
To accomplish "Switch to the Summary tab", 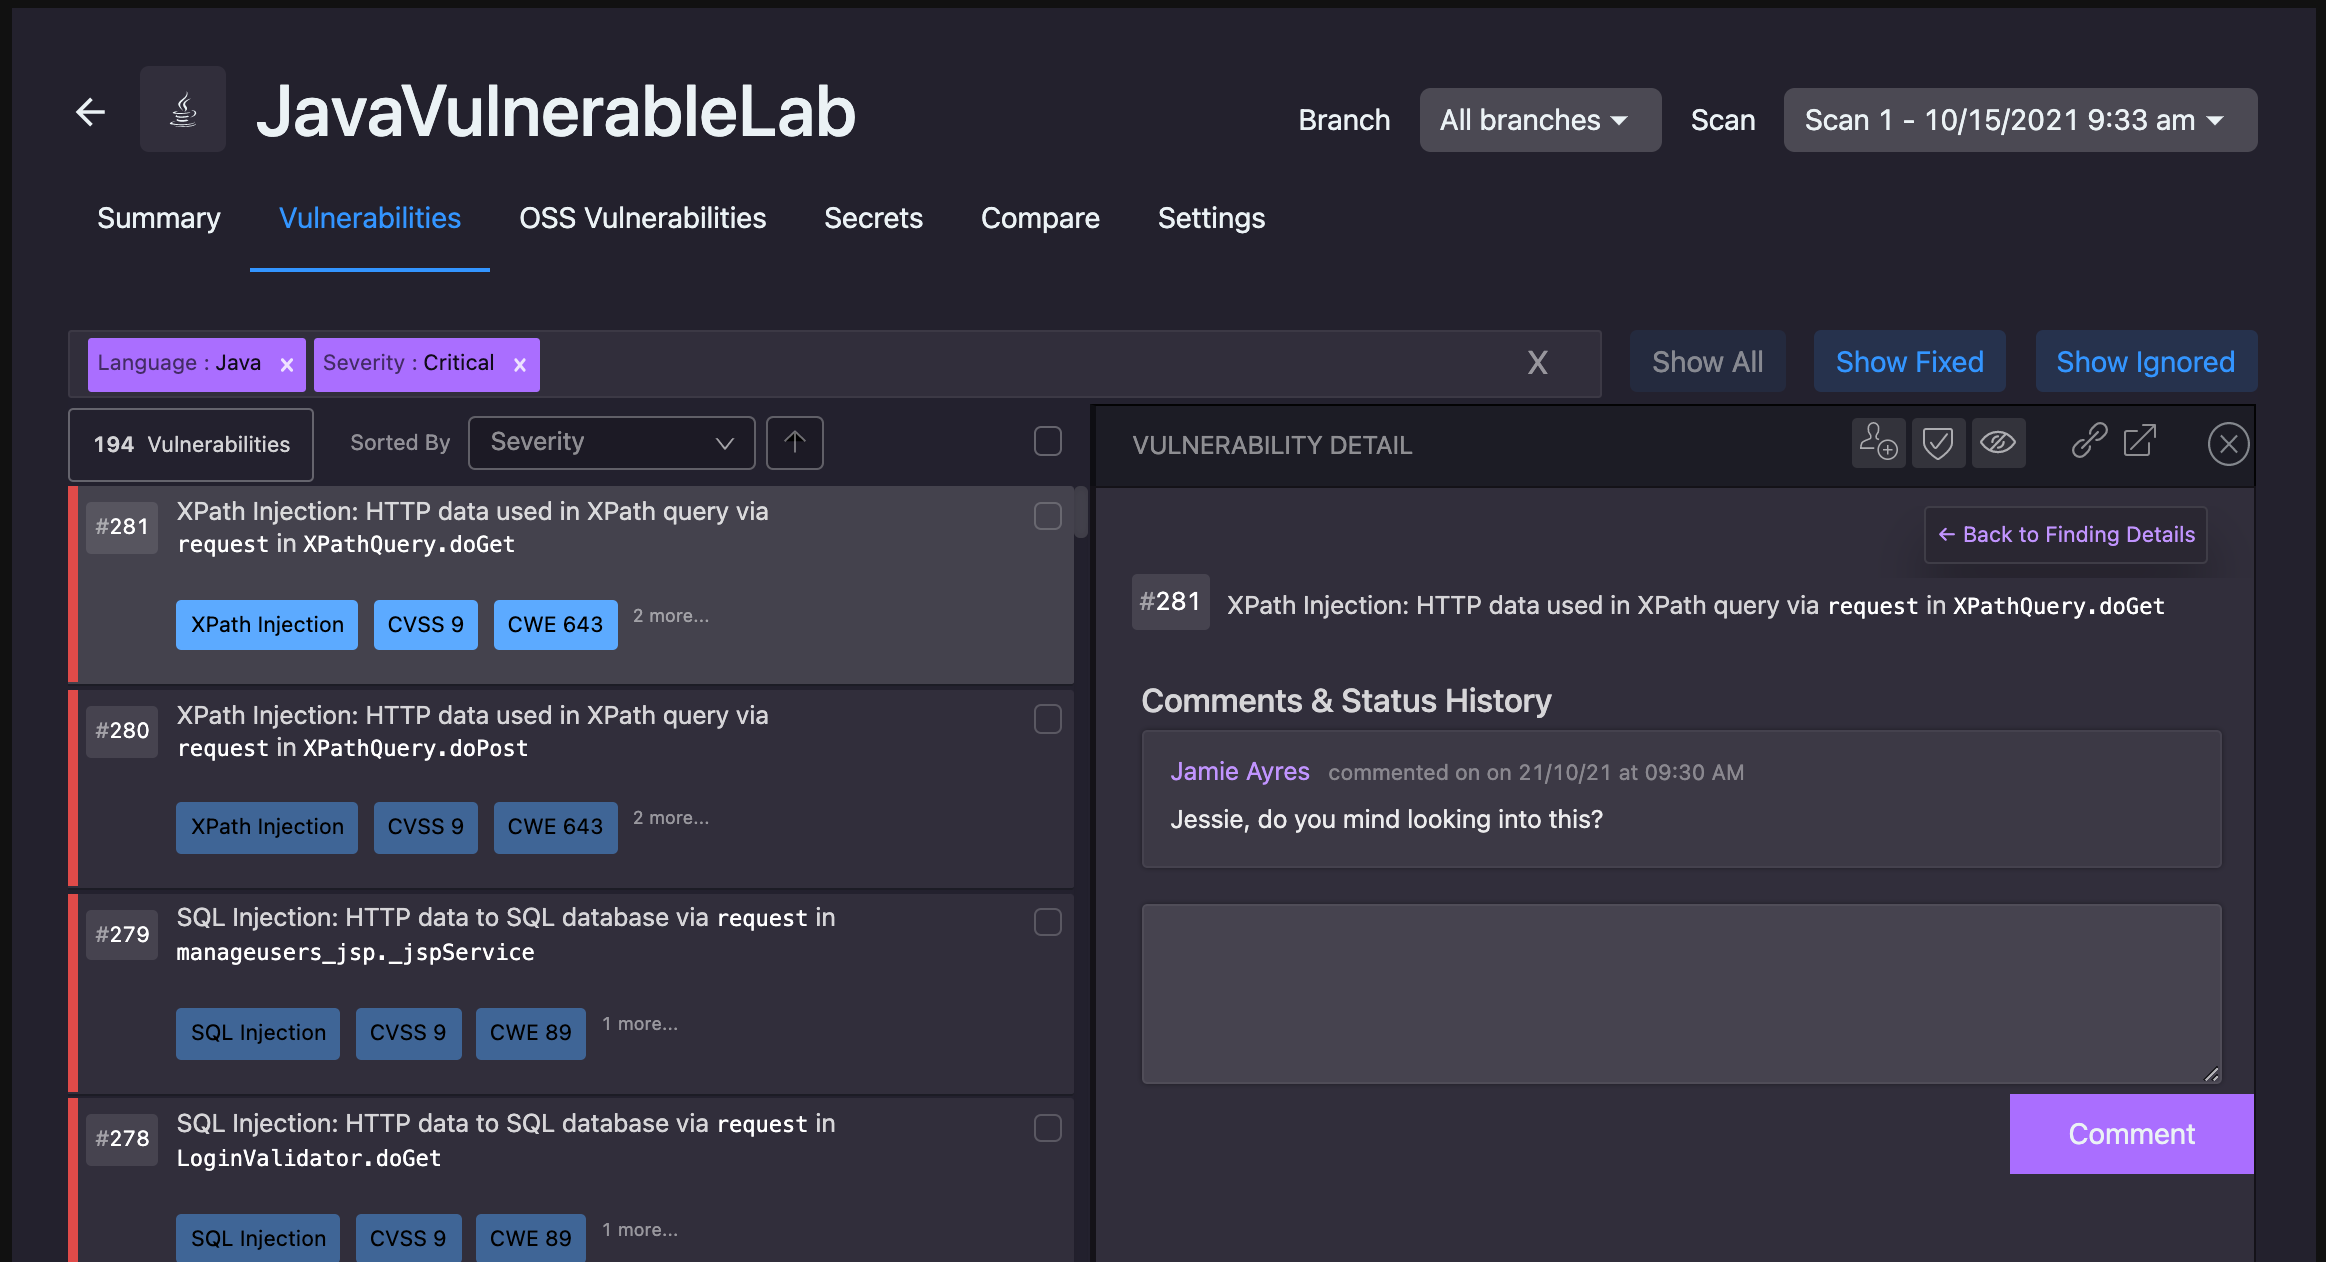I will (159, 218).
